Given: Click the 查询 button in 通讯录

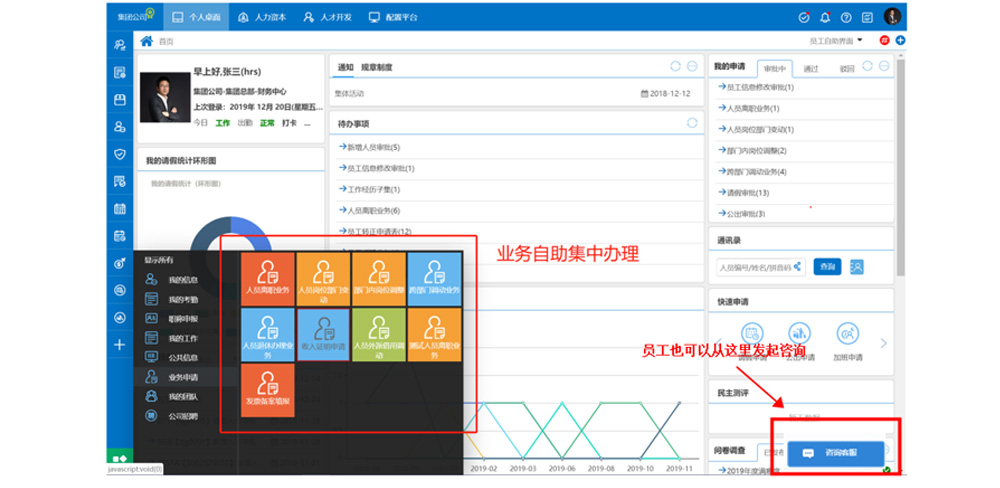Looking at the screenshot, I should (826, 267).
